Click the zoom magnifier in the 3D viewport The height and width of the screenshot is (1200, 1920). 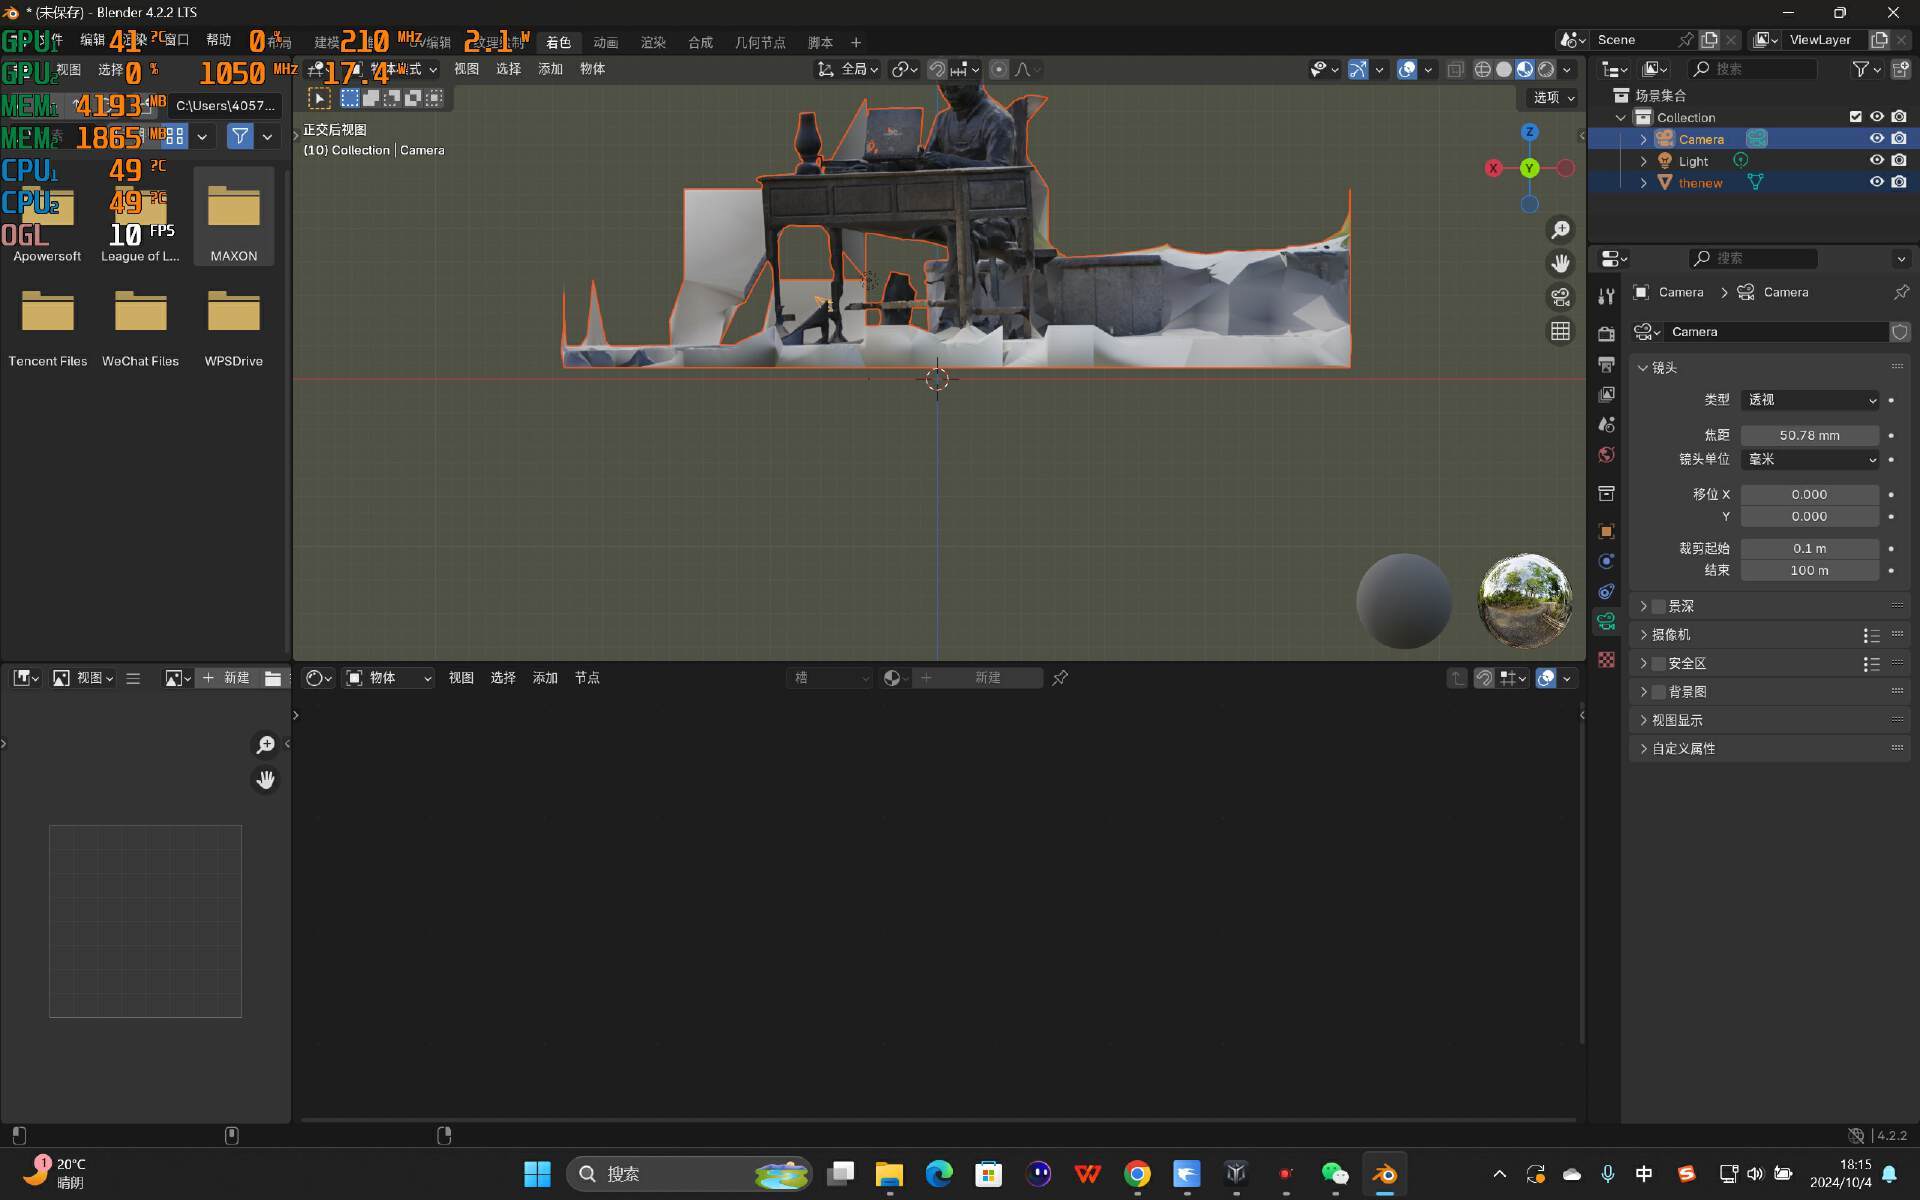click(x=1560, y=230)
